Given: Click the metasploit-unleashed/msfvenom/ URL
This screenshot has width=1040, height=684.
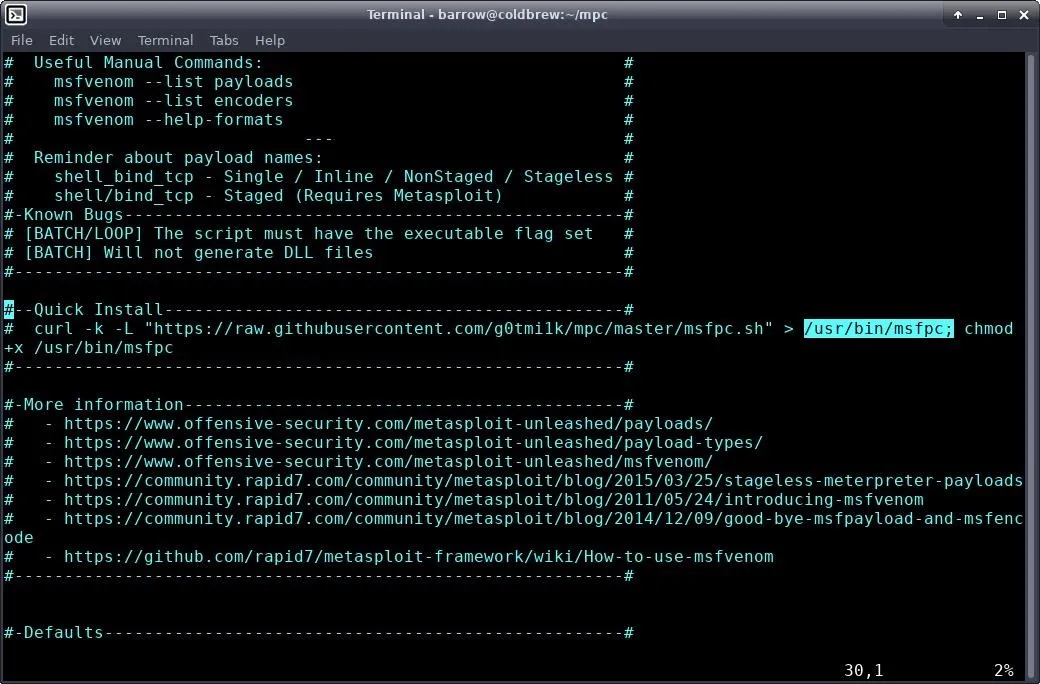Looking at the screenshot, I should coord(388,462).
